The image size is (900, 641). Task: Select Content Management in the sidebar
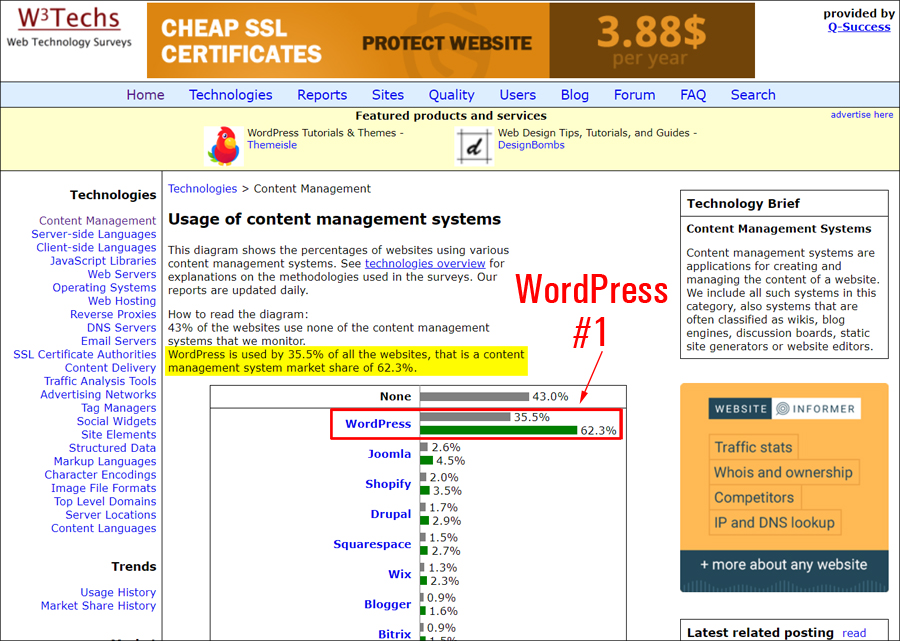click(98, 220)
